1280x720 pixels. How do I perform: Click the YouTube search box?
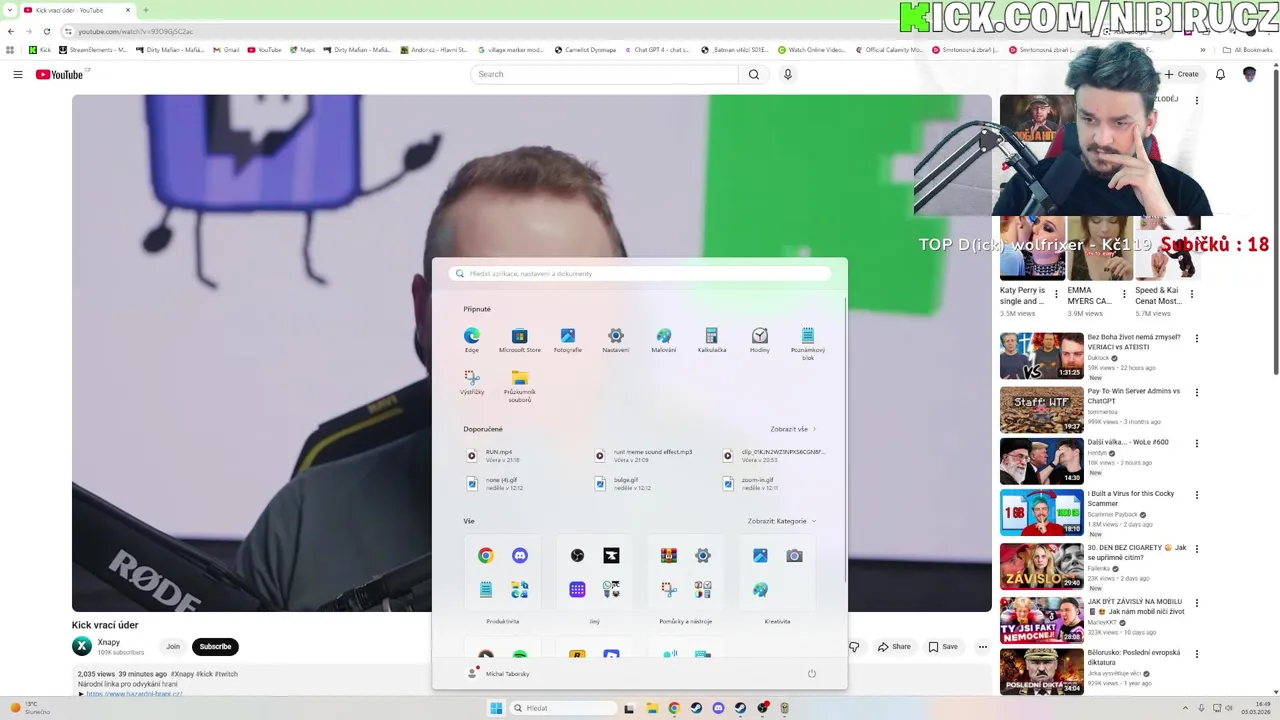(x=604, y=74)
